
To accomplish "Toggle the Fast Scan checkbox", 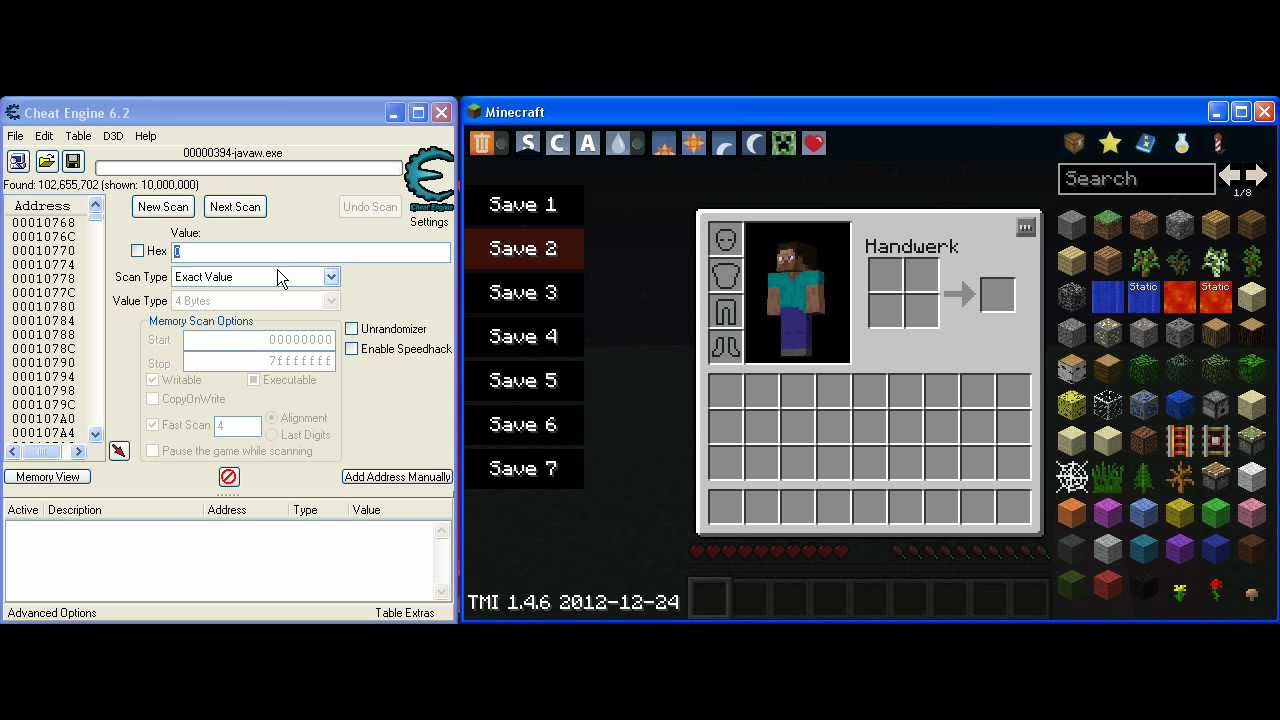I will tap(153, 425).
